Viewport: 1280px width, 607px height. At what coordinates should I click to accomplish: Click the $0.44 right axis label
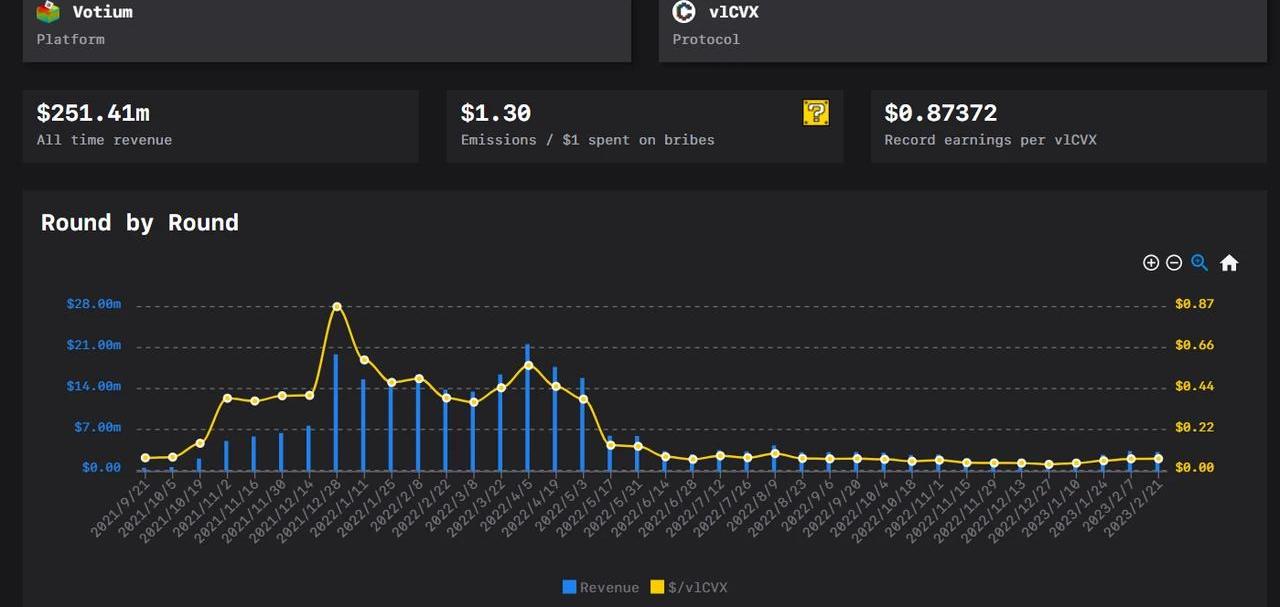(1194, 386)
